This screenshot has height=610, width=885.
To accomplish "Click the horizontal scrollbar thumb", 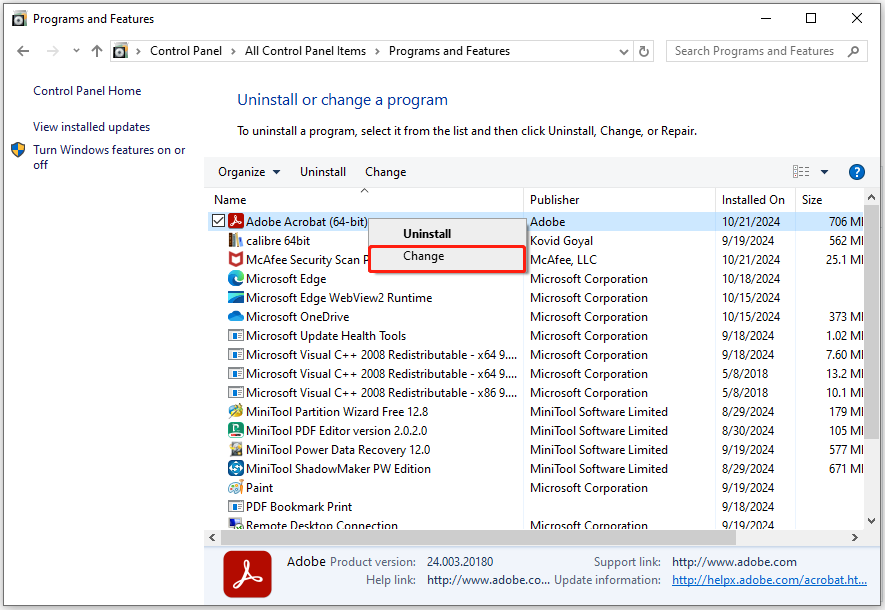I will (478, 538).
